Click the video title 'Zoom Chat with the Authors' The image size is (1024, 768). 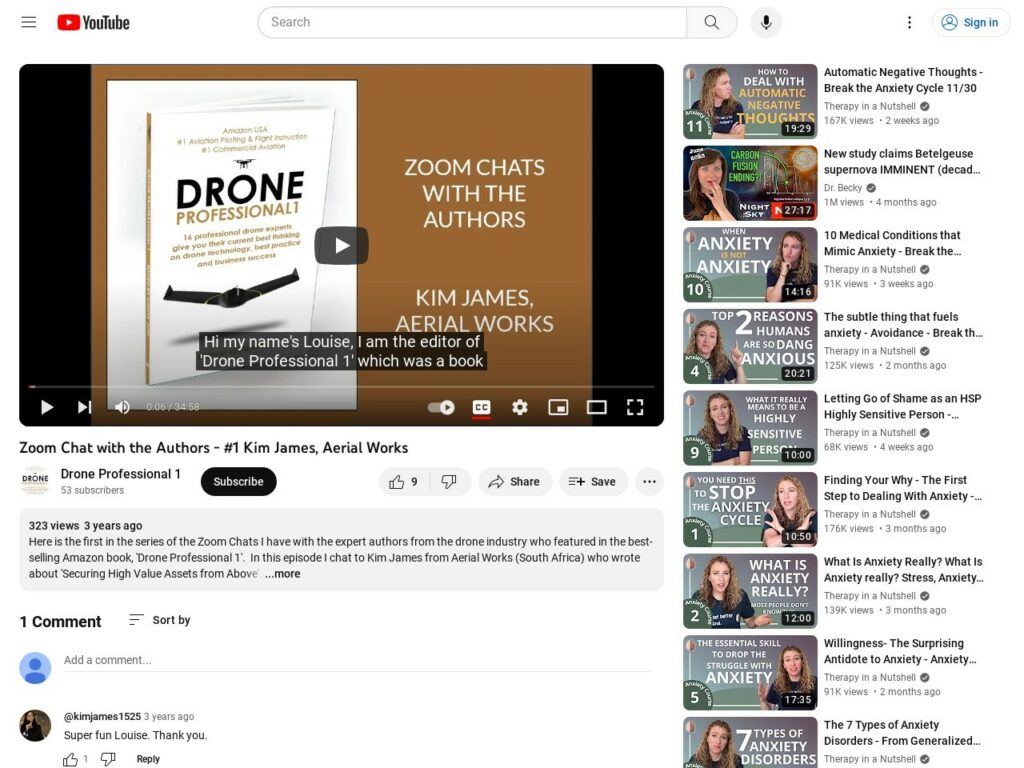pos(214,447)
